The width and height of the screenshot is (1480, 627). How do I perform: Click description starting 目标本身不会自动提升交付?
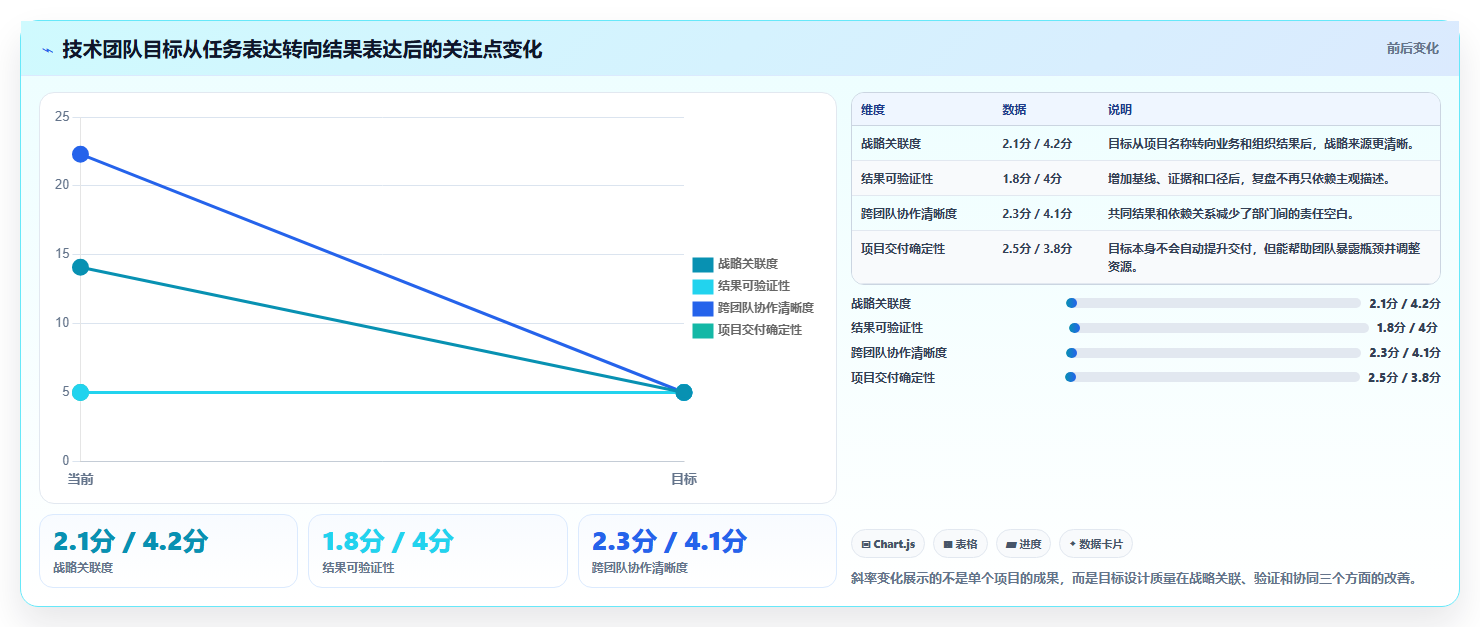[x=1264, y=258]
